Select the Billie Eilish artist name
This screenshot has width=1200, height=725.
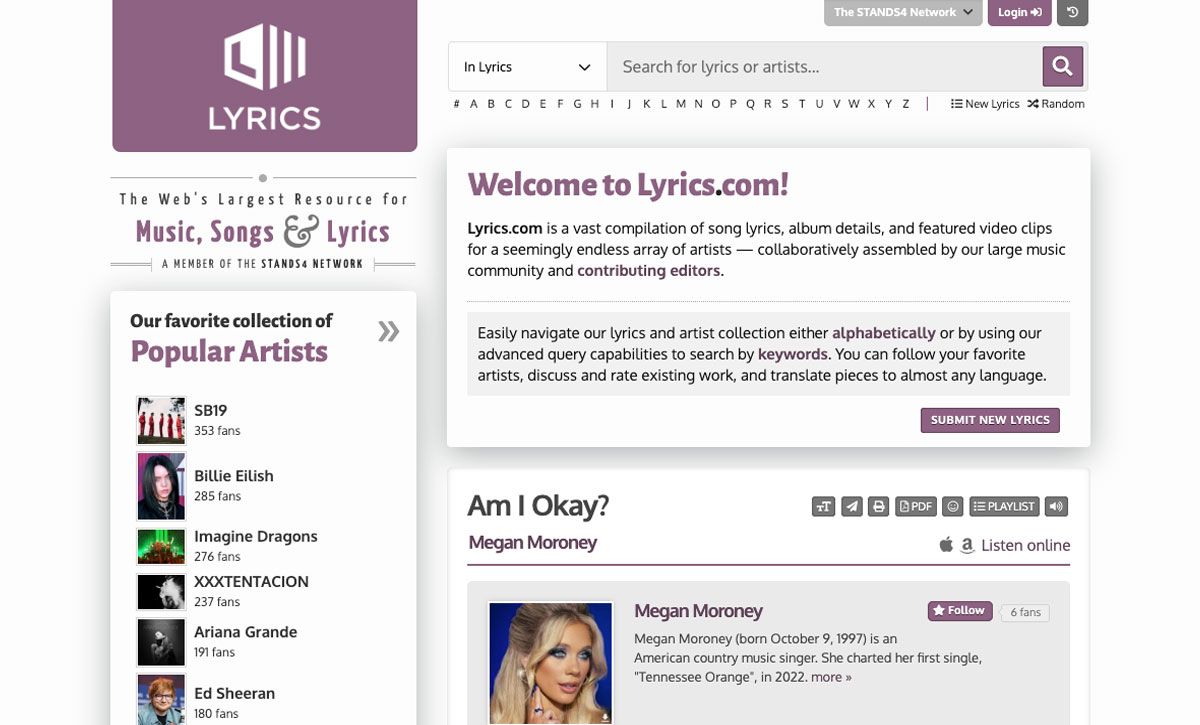234,476
